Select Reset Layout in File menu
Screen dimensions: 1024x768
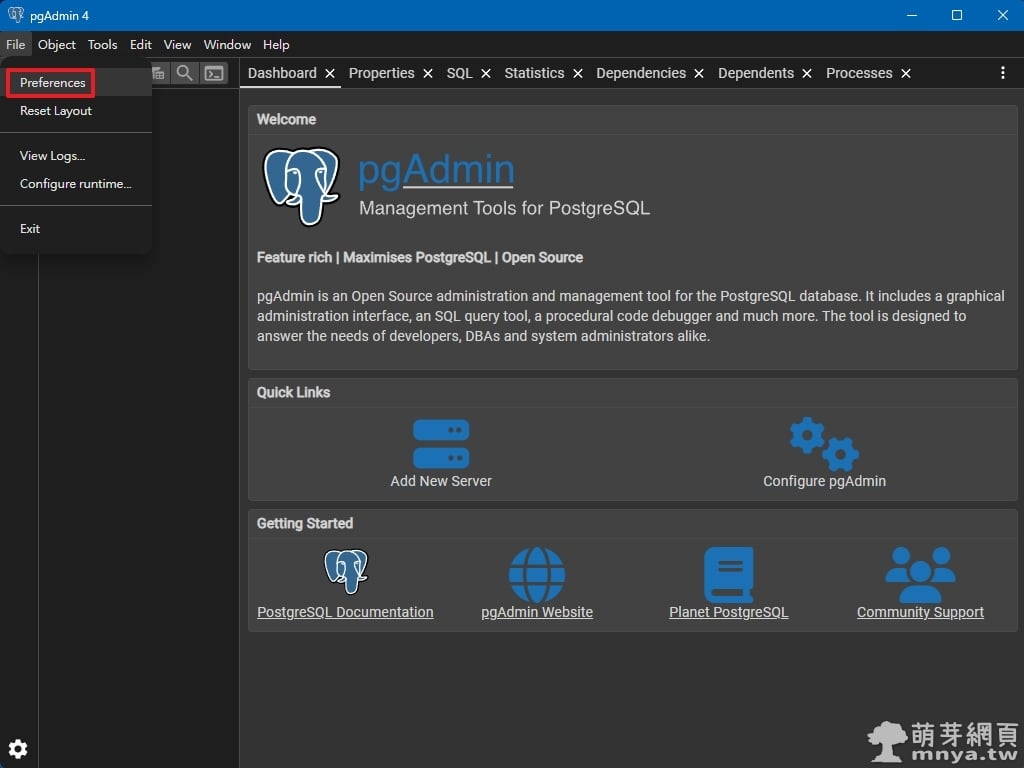[x=56, y=111]
